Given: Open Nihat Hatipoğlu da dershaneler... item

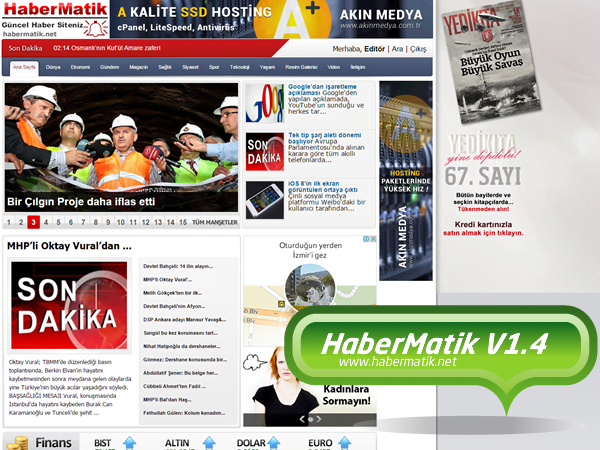Looking at the screenshot, I should point(182,347).
